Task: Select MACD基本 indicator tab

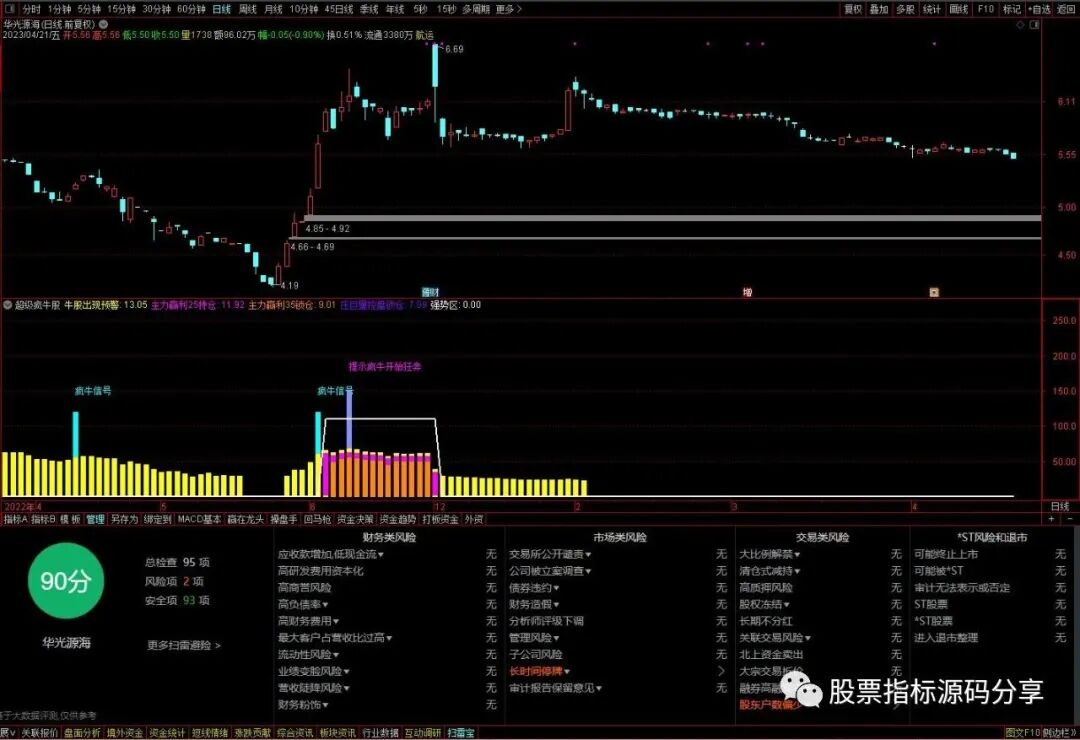Action: click(199, 520)
